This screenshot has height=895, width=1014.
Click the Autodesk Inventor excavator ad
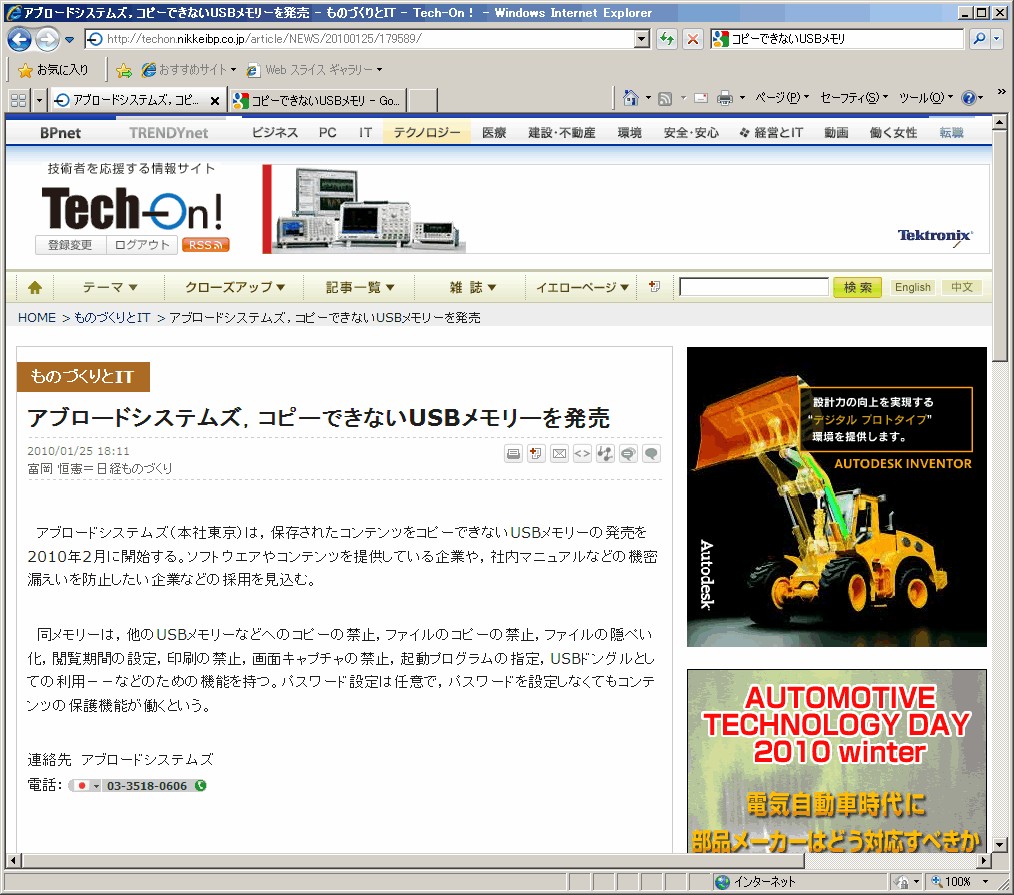click(837, 497)
